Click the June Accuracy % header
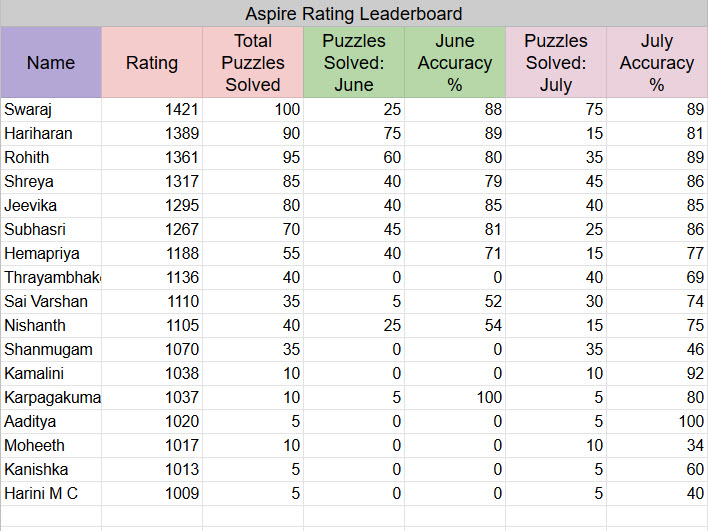This screenshot has height=531, width=708. tap(455, 62)
